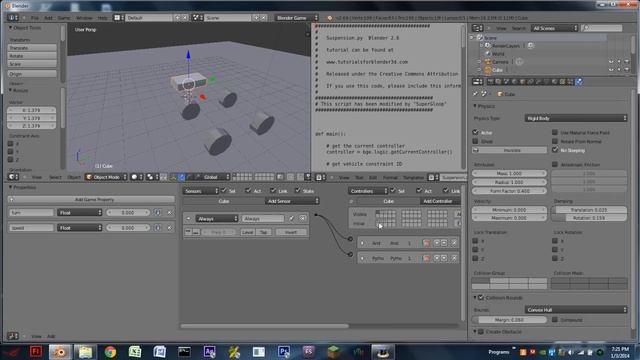Image resolution: width=640 pixels, height=360 pixels.
Task: Open the outliner editor type selector icon
Action: point(478,28)
